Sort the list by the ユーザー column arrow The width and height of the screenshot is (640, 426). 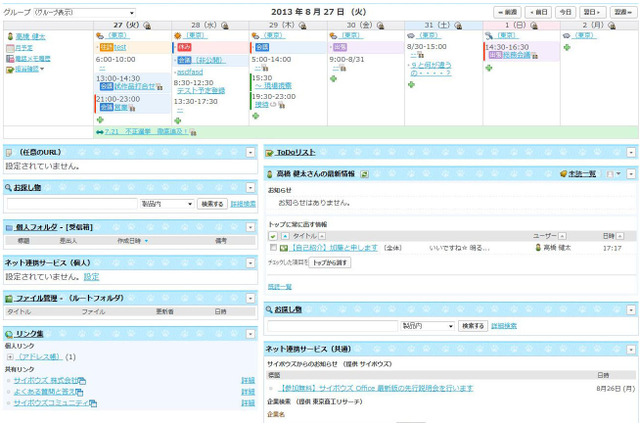(562, 236)
